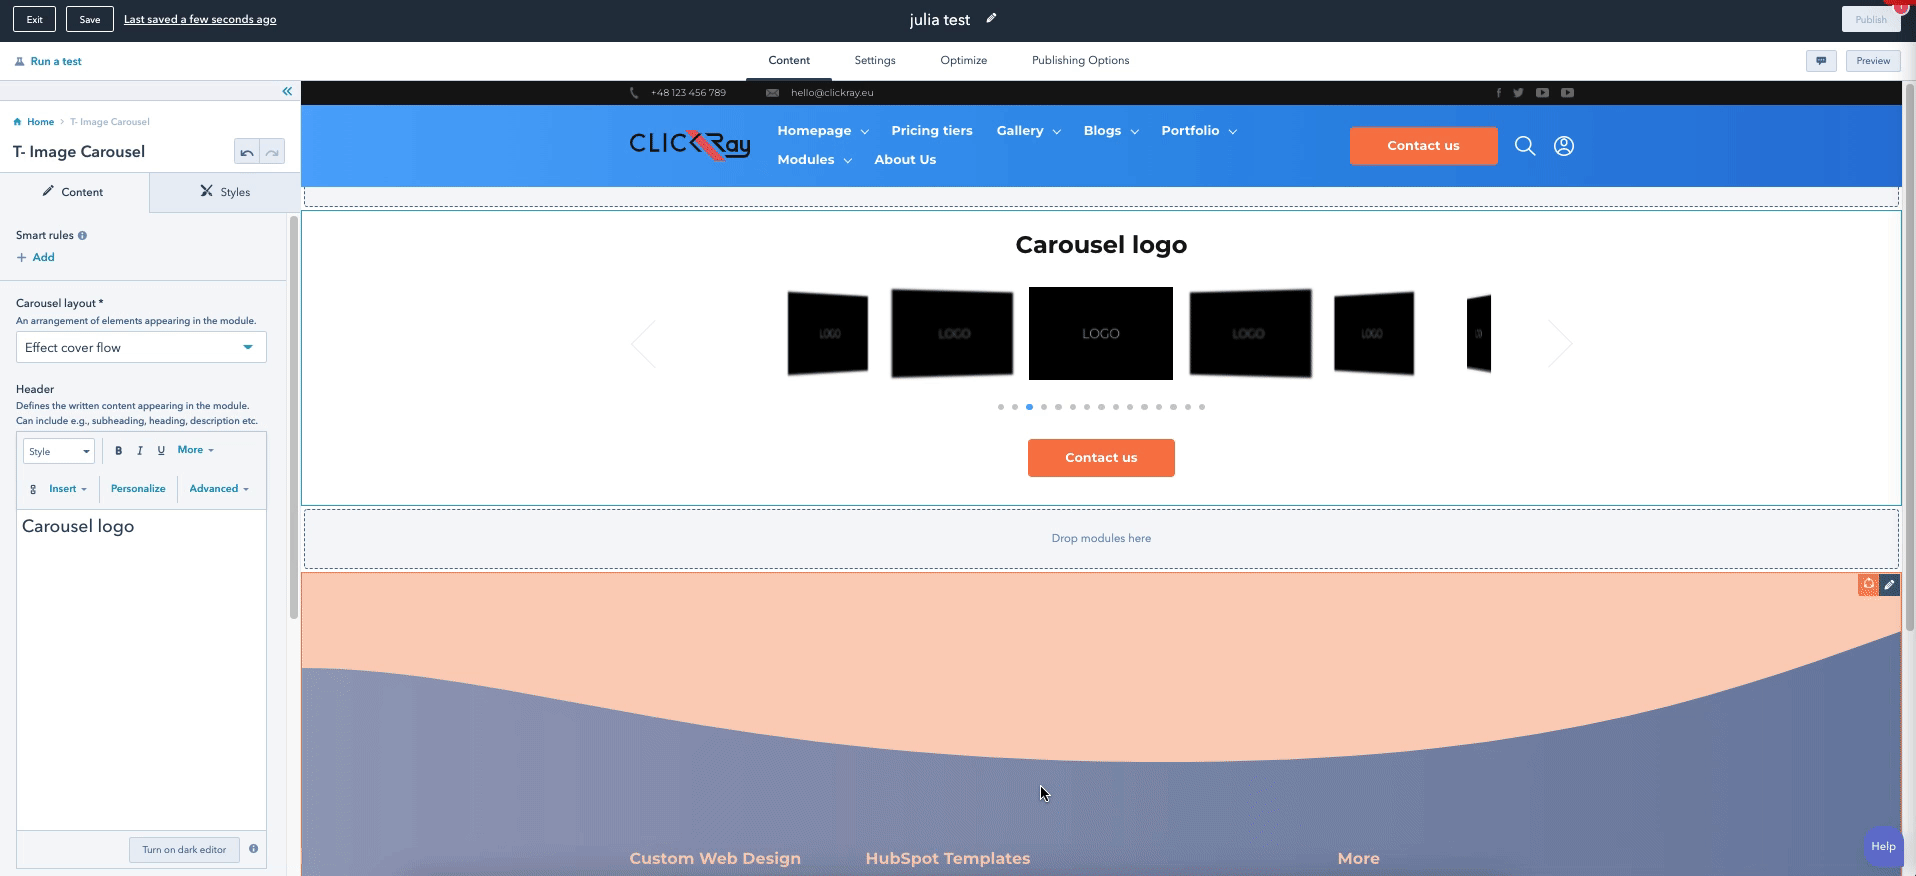1916x876 pixels.
Task: Apply italic formatting in header editor
Action: click(140, 451)
